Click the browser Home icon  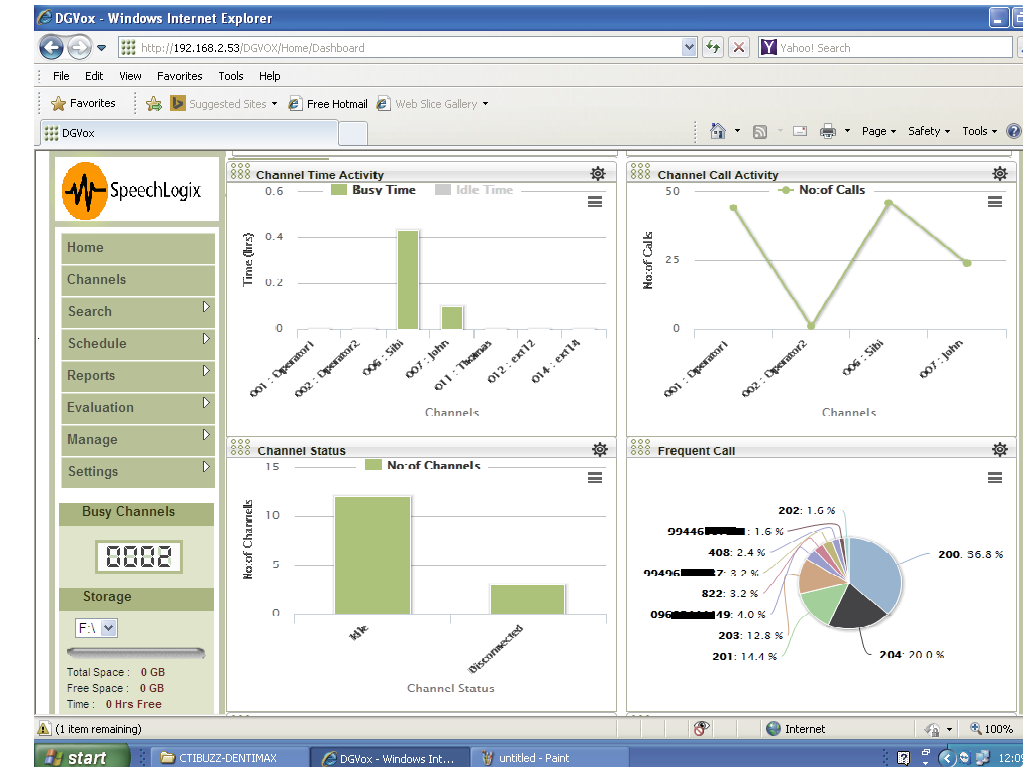click(717, 131)
